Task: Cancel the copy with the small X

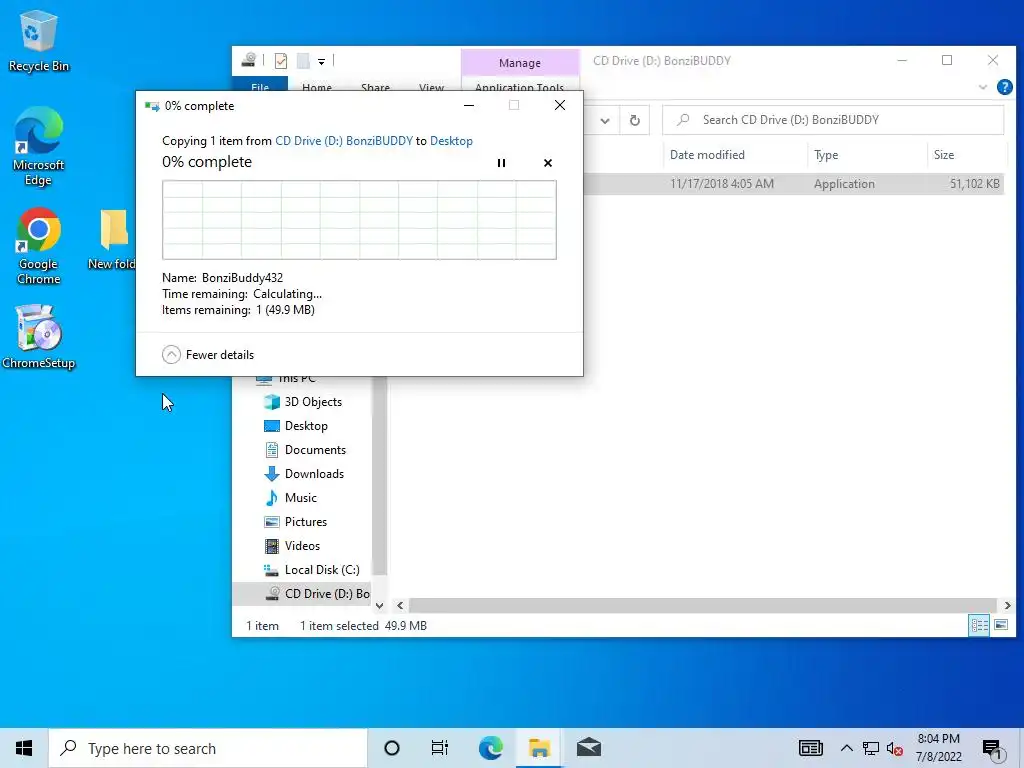Action: coord(548,163)
